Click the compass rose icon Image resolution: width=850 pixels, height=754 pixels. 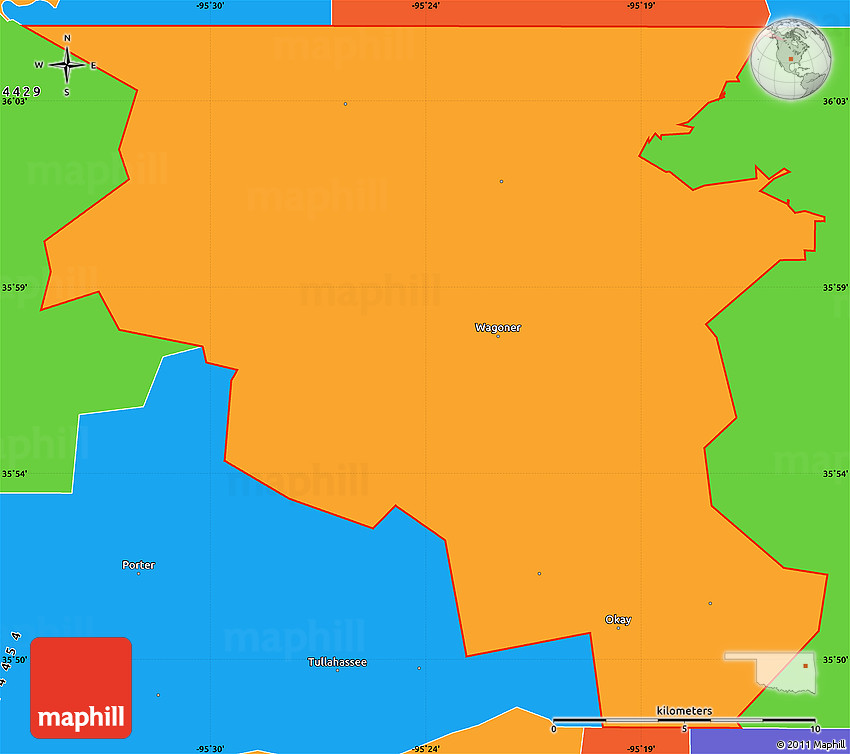click(x=67, y=66)
